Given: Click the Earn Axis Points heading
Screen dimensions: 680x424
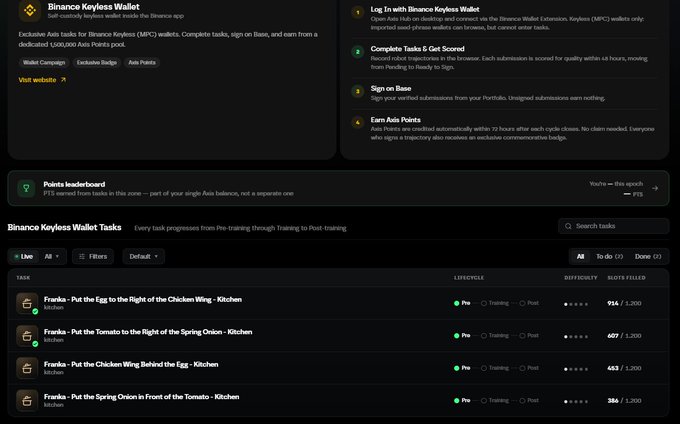Looking at the screenshot, I should point(396,120).
